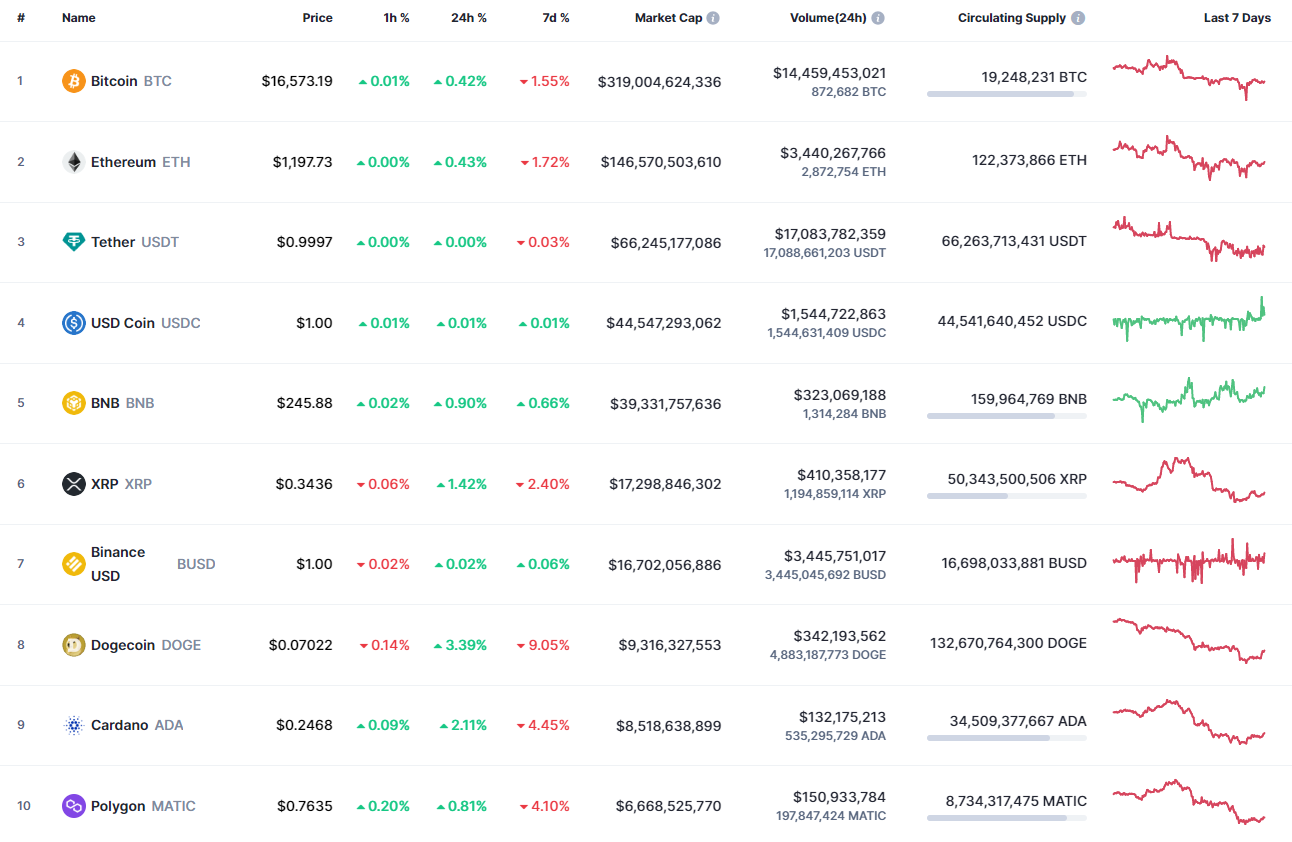This screenshot has height=842, width=1292.
Task: Click the Bitcoin circulating supply progress bar
Action: click(x=1006, y=94)
